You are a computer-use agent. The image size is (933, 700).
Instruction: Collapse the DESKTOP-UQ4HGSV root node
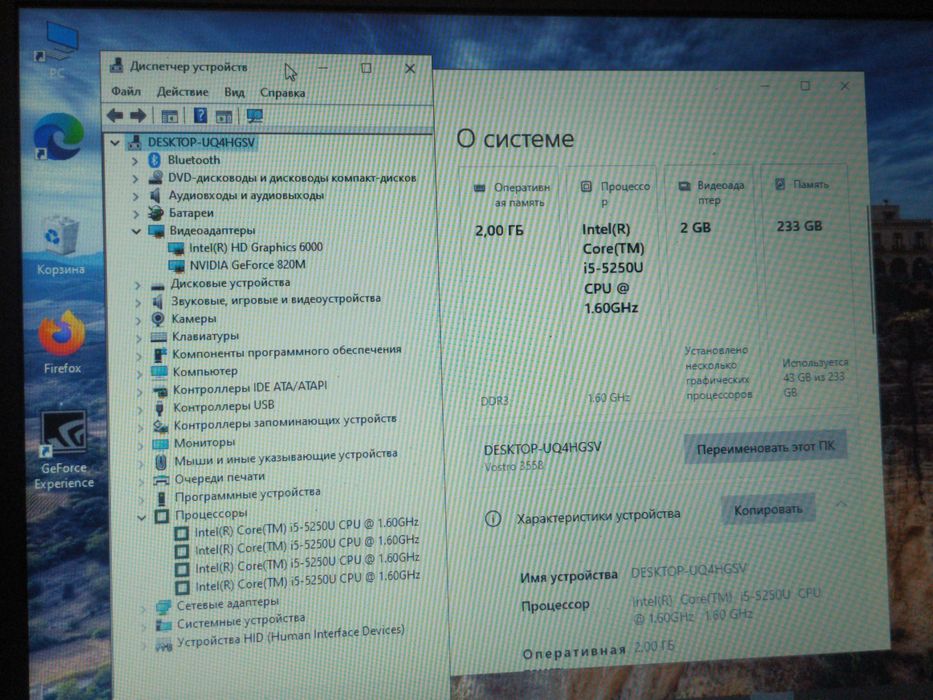(115, 142)
